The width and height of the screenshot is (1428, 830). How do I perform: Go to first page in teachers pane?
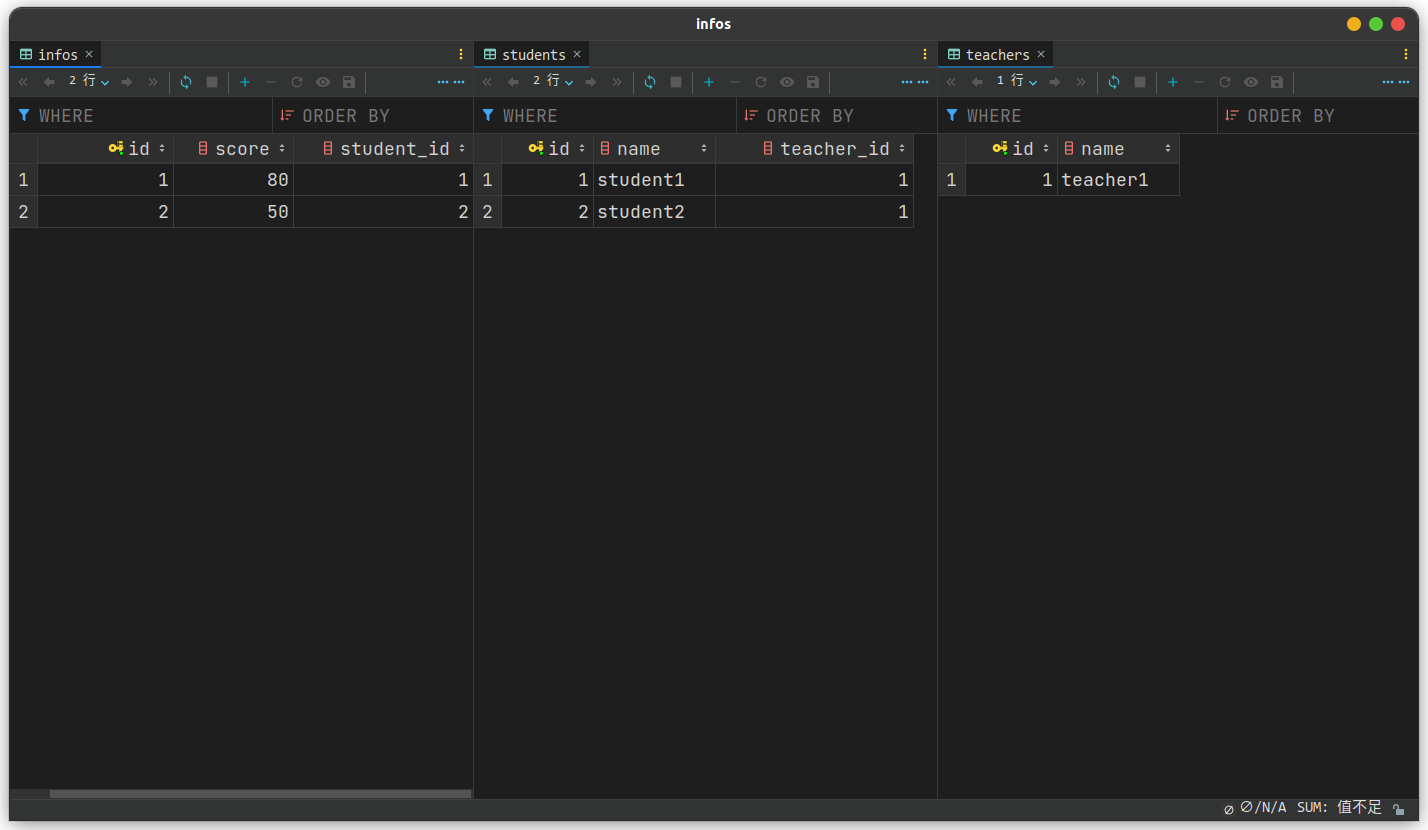(x=951, y=82)
